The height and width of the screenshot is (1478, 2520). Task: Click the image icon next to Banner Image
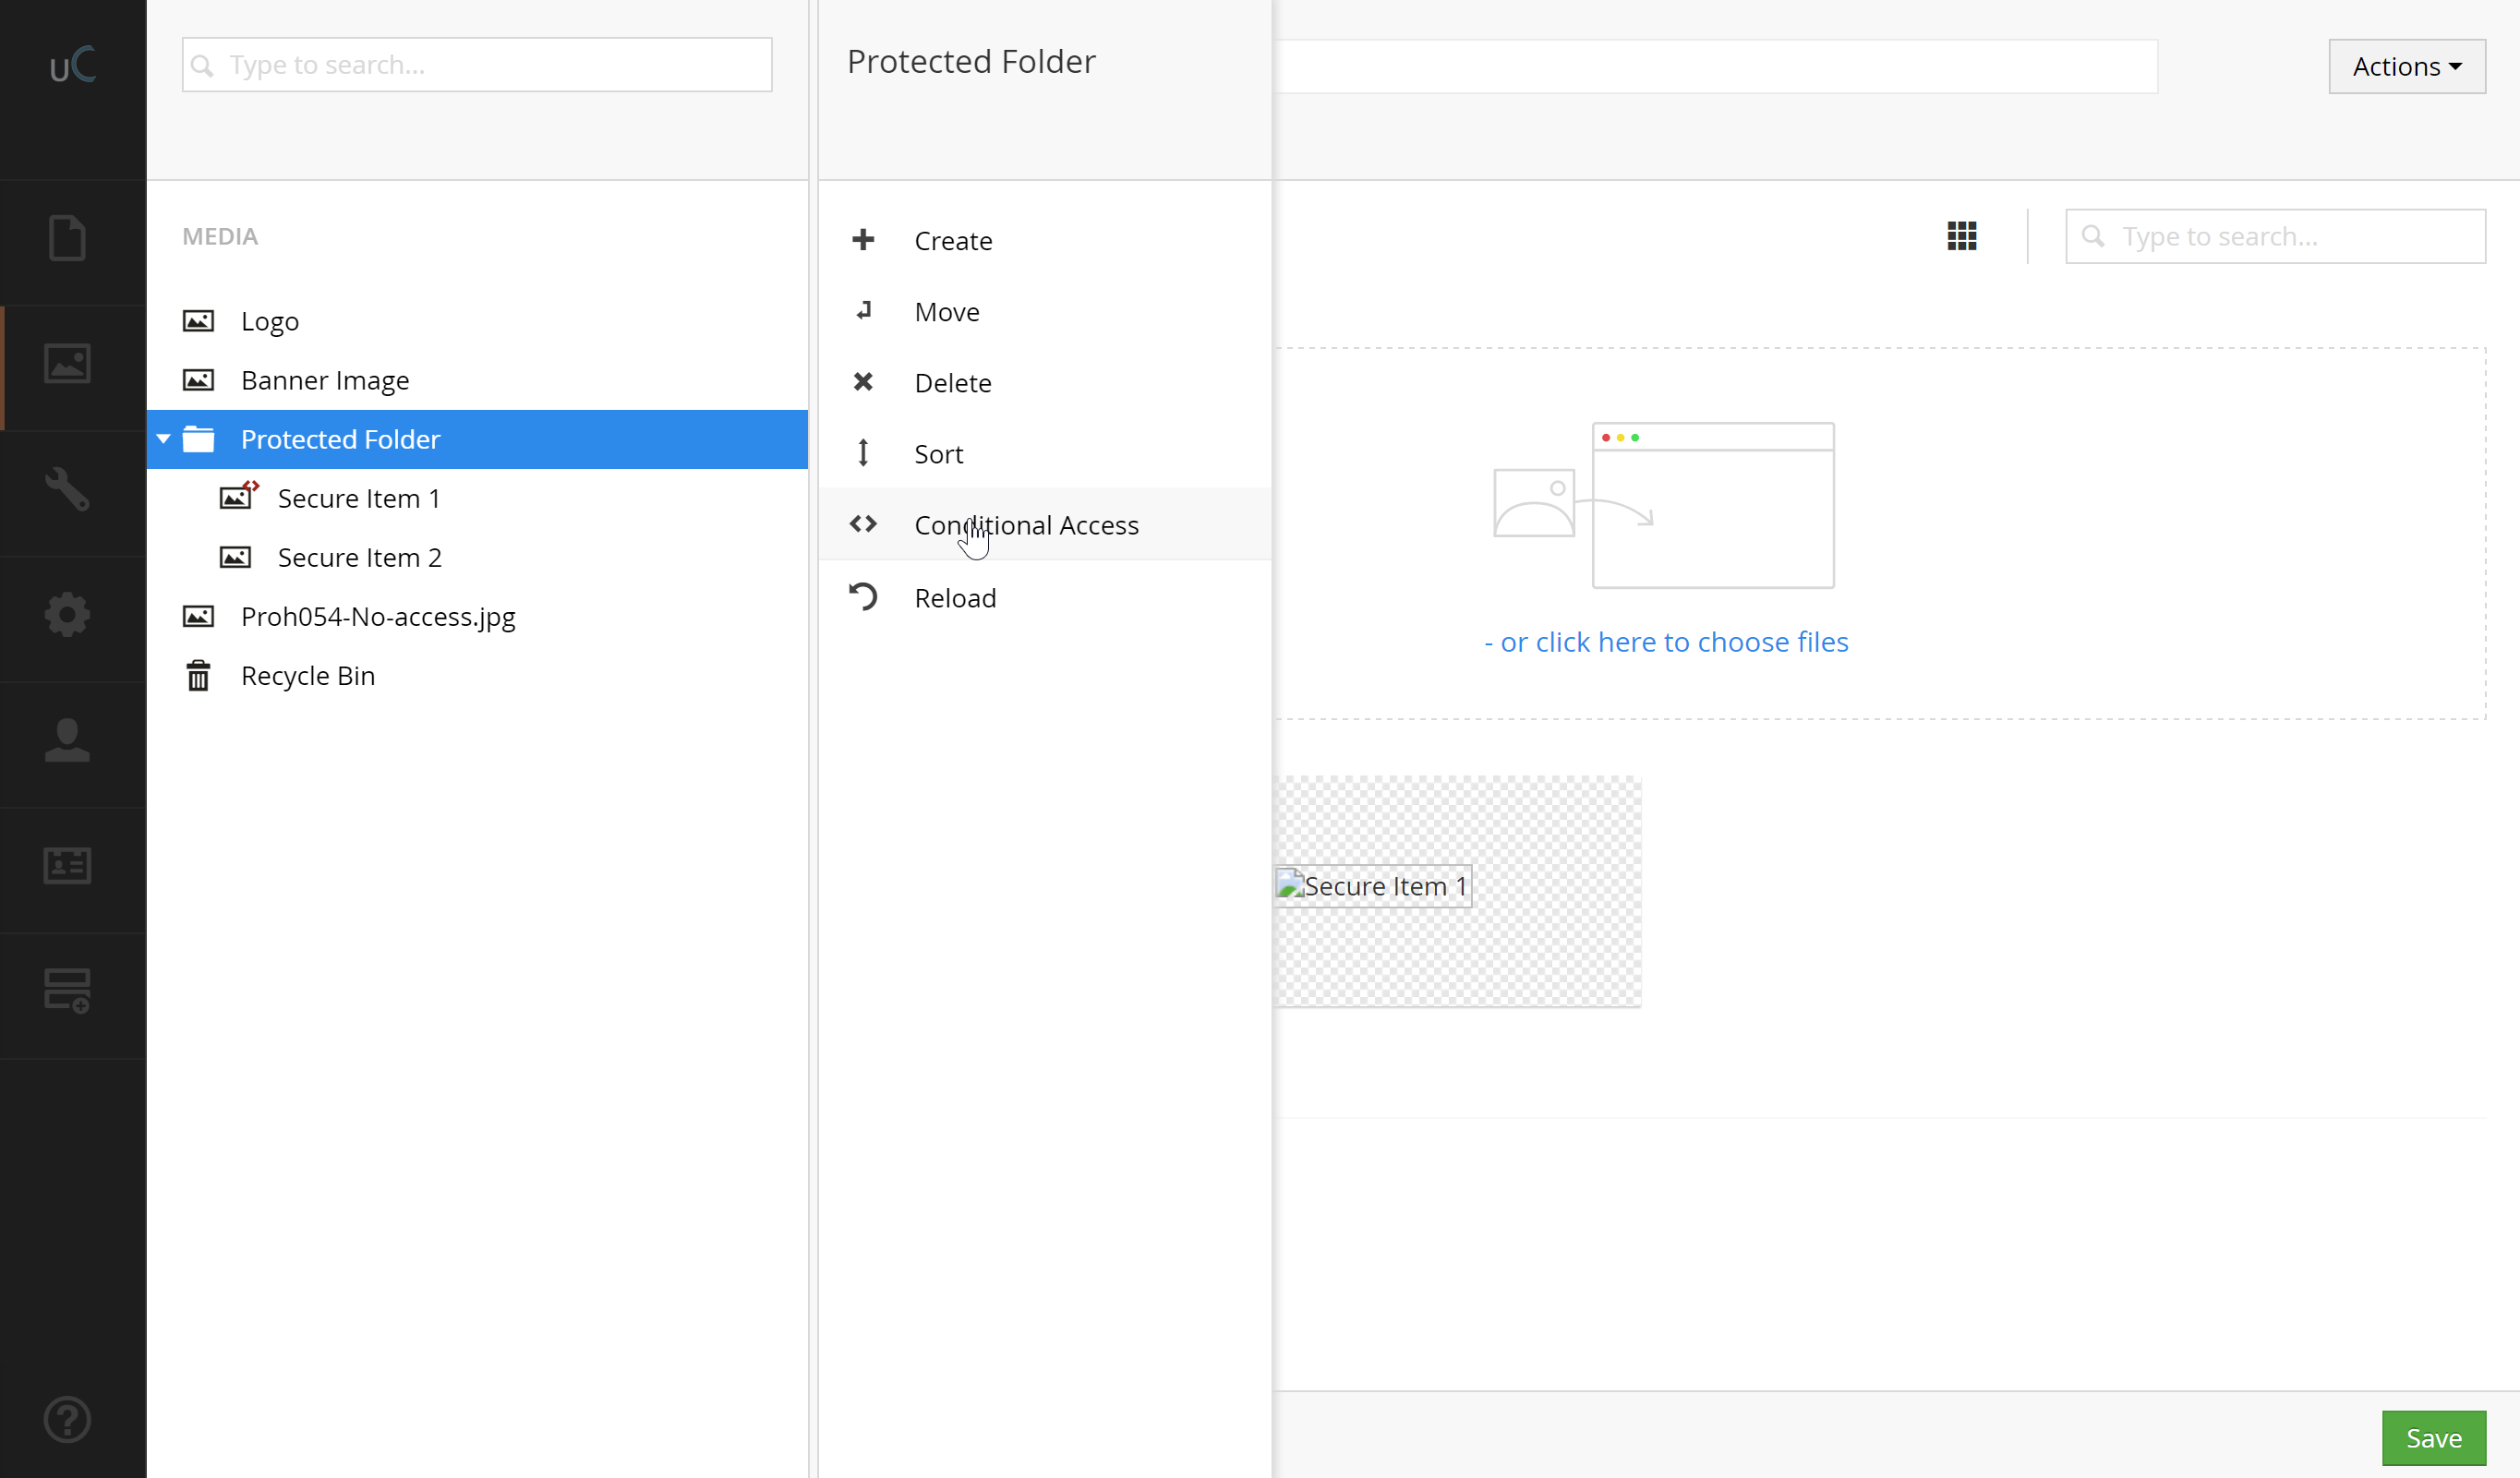tap(198, 380)
